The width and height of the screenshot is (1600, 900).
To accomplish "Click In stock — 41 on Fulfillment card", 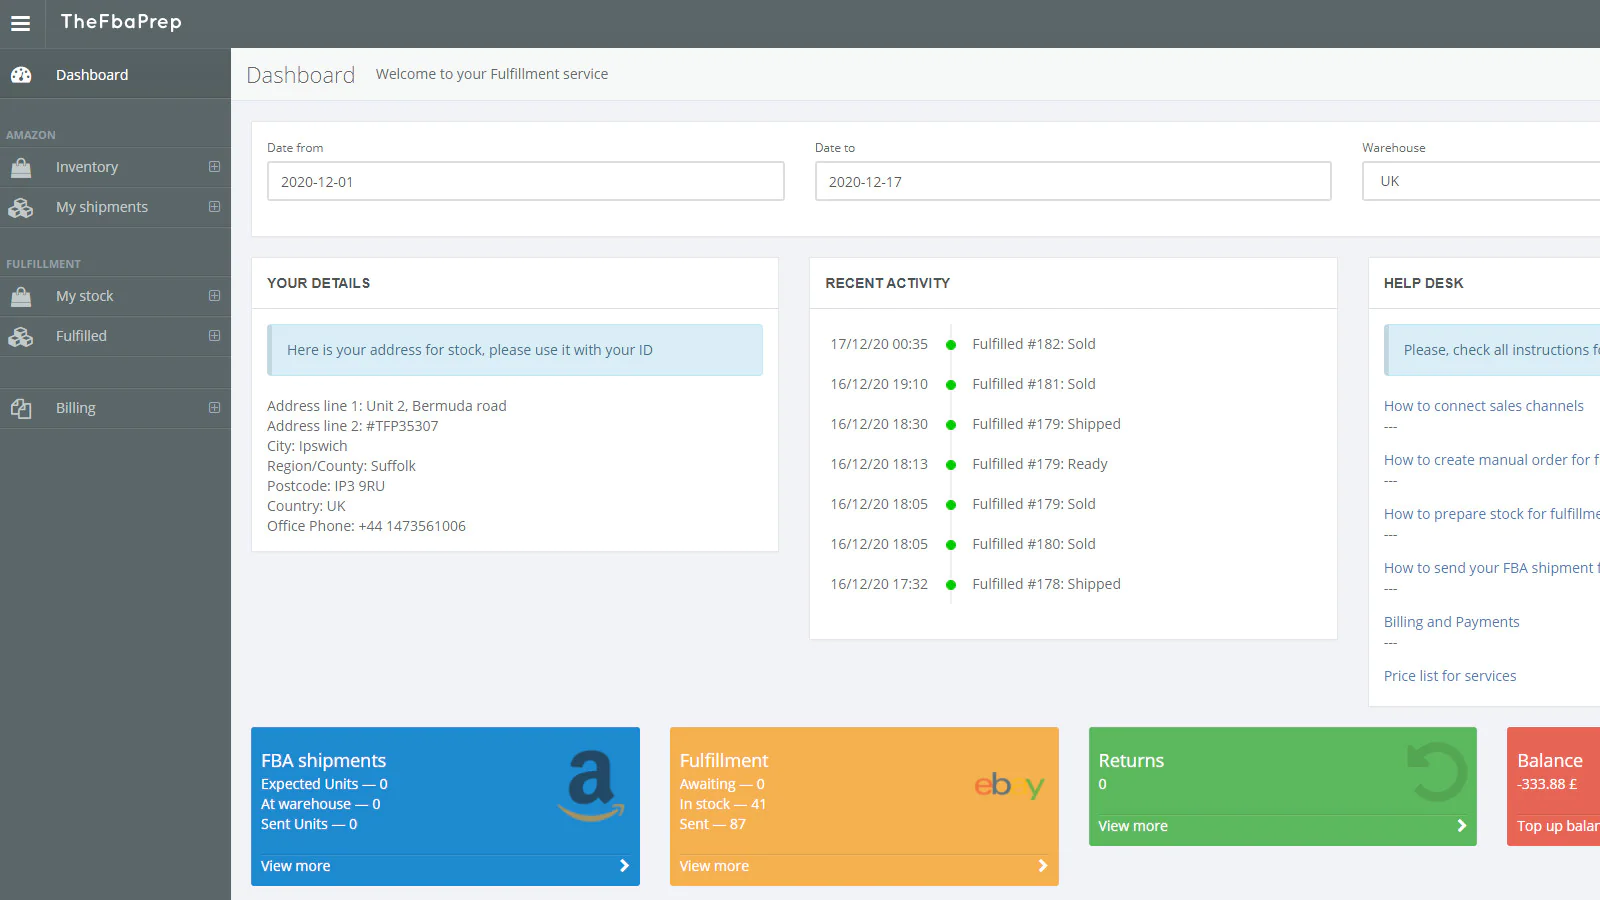I will pos(723,804).
